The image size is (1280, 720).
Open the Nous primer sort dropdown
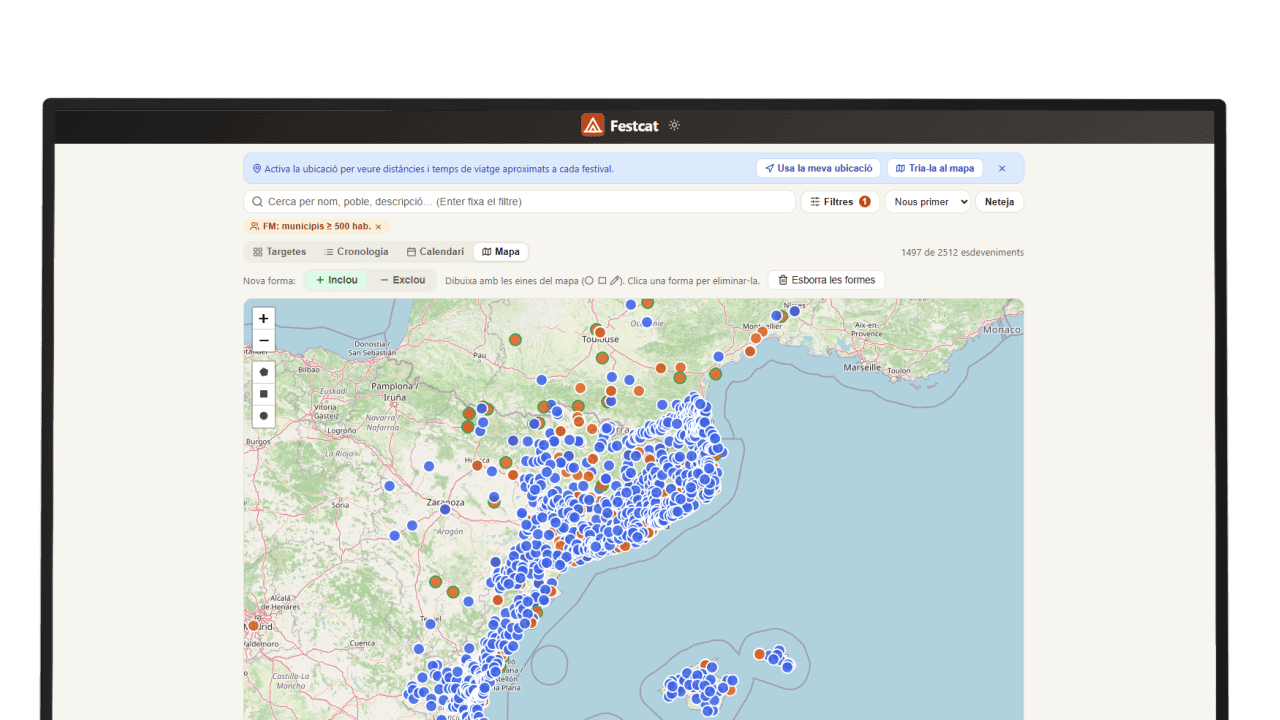928,202
